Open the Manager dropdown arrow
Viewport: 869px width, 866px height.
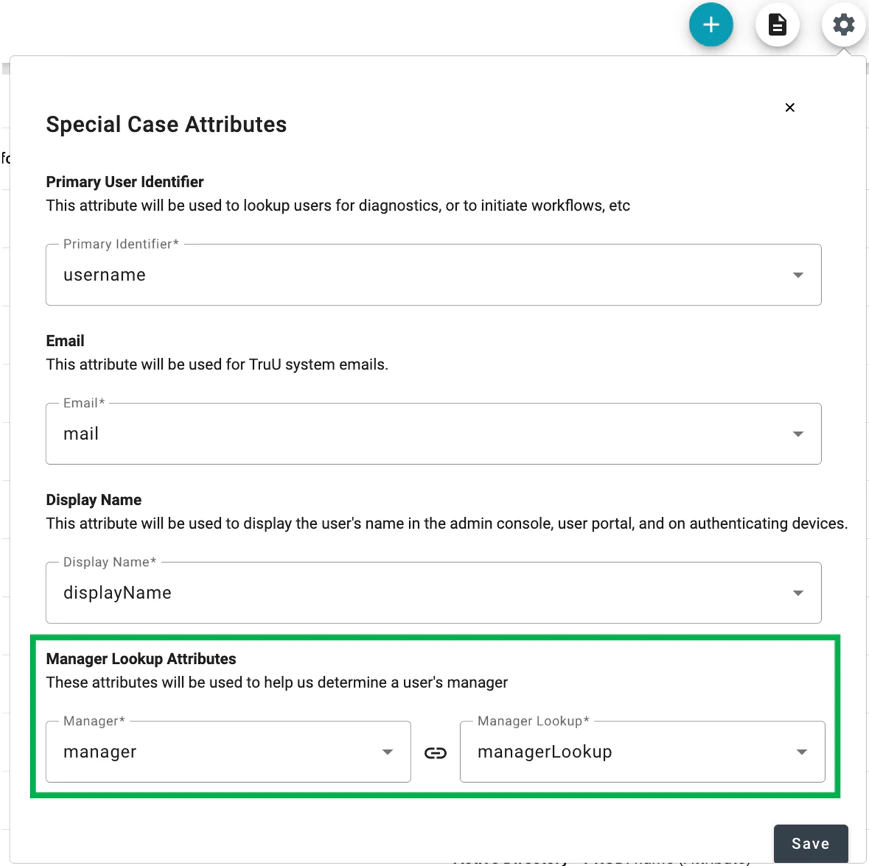coord(388,753)
